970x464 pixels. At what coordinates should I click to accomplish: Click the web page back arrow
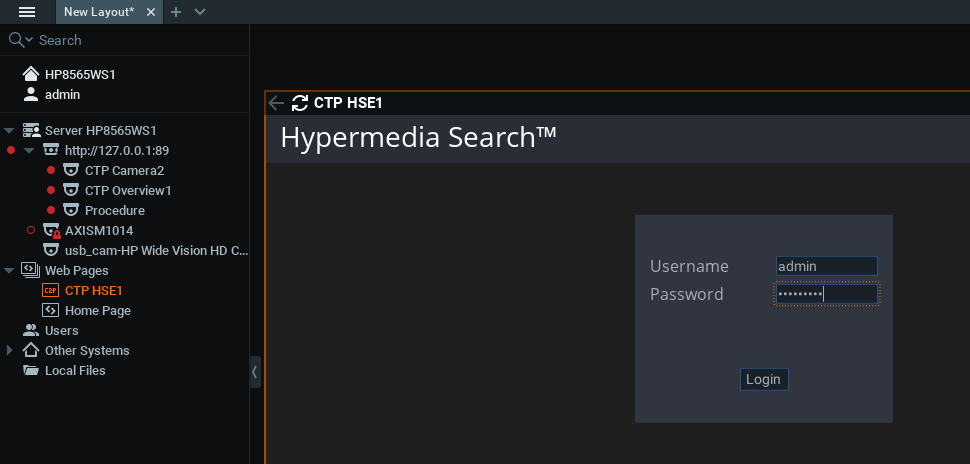click(x=277, y=102)
